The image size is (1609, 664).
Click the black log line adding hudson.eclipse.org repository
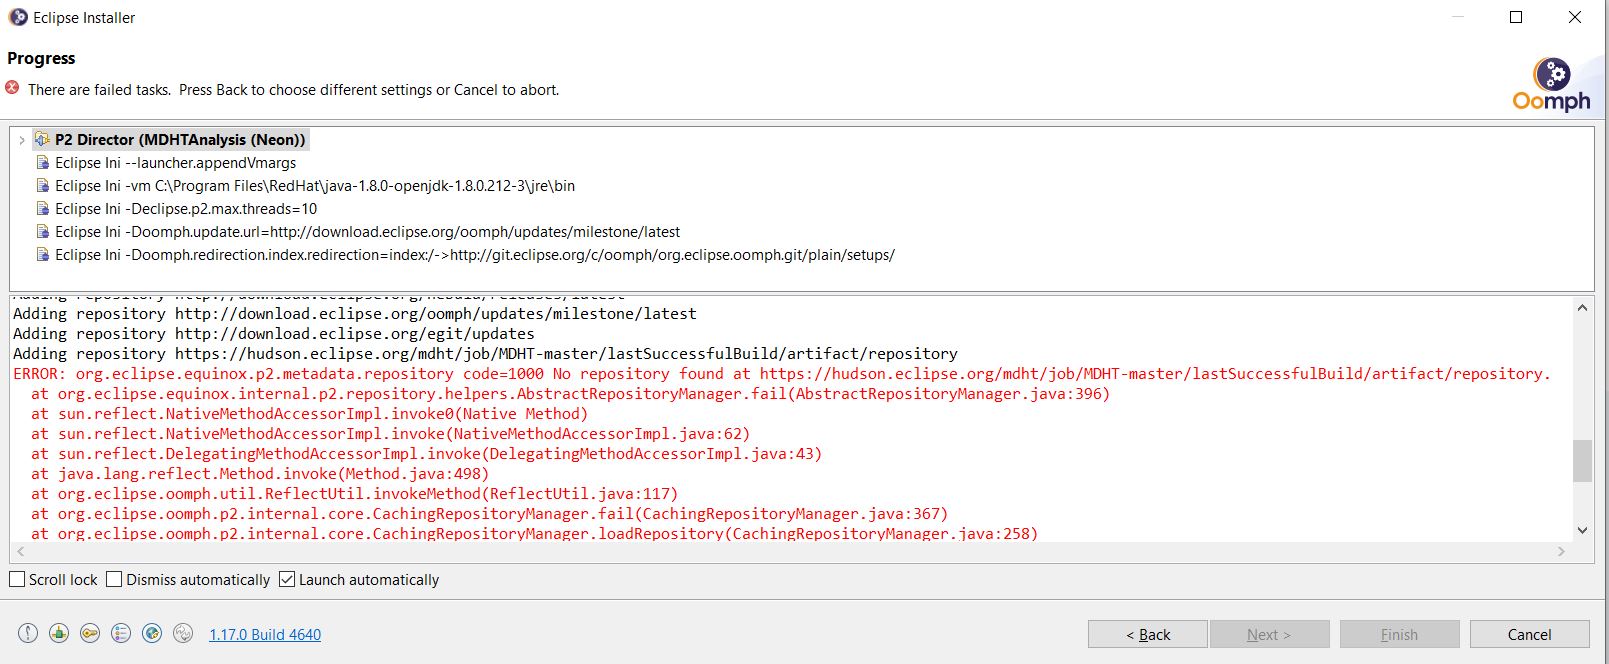tap(485, 353)
